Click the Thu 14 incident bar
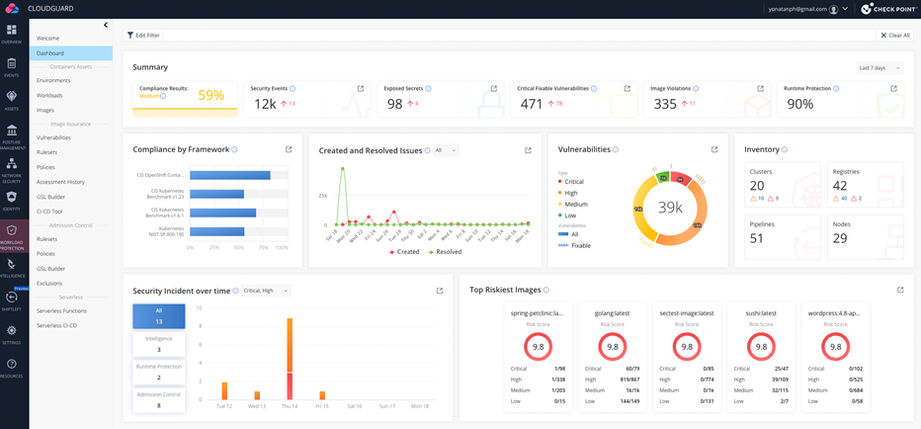921x429 pixels. click(x=290, y=358)
